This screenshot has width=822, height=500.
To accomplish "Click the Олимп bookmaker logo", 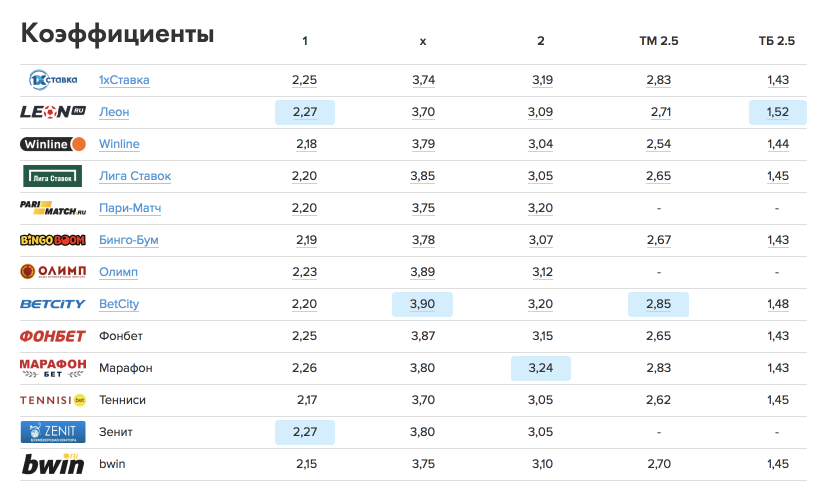I will point(53,272).
